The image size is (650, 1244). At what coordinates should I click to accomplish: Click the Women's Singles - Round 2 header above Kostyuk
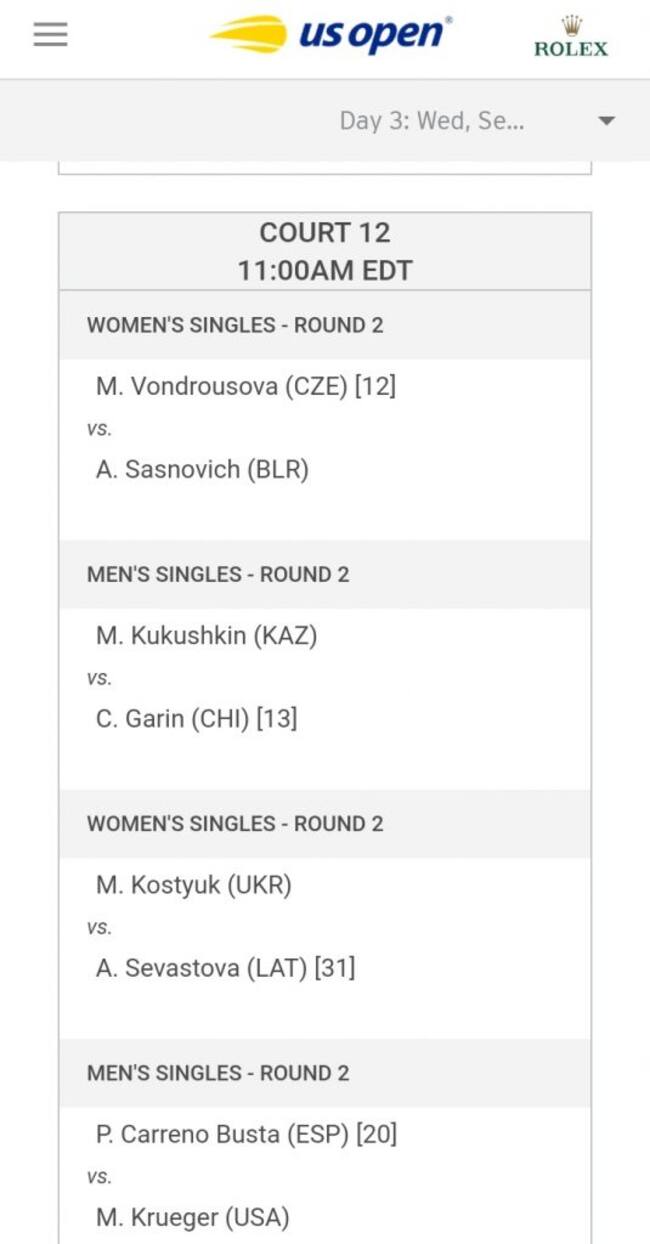coord(325,824)
